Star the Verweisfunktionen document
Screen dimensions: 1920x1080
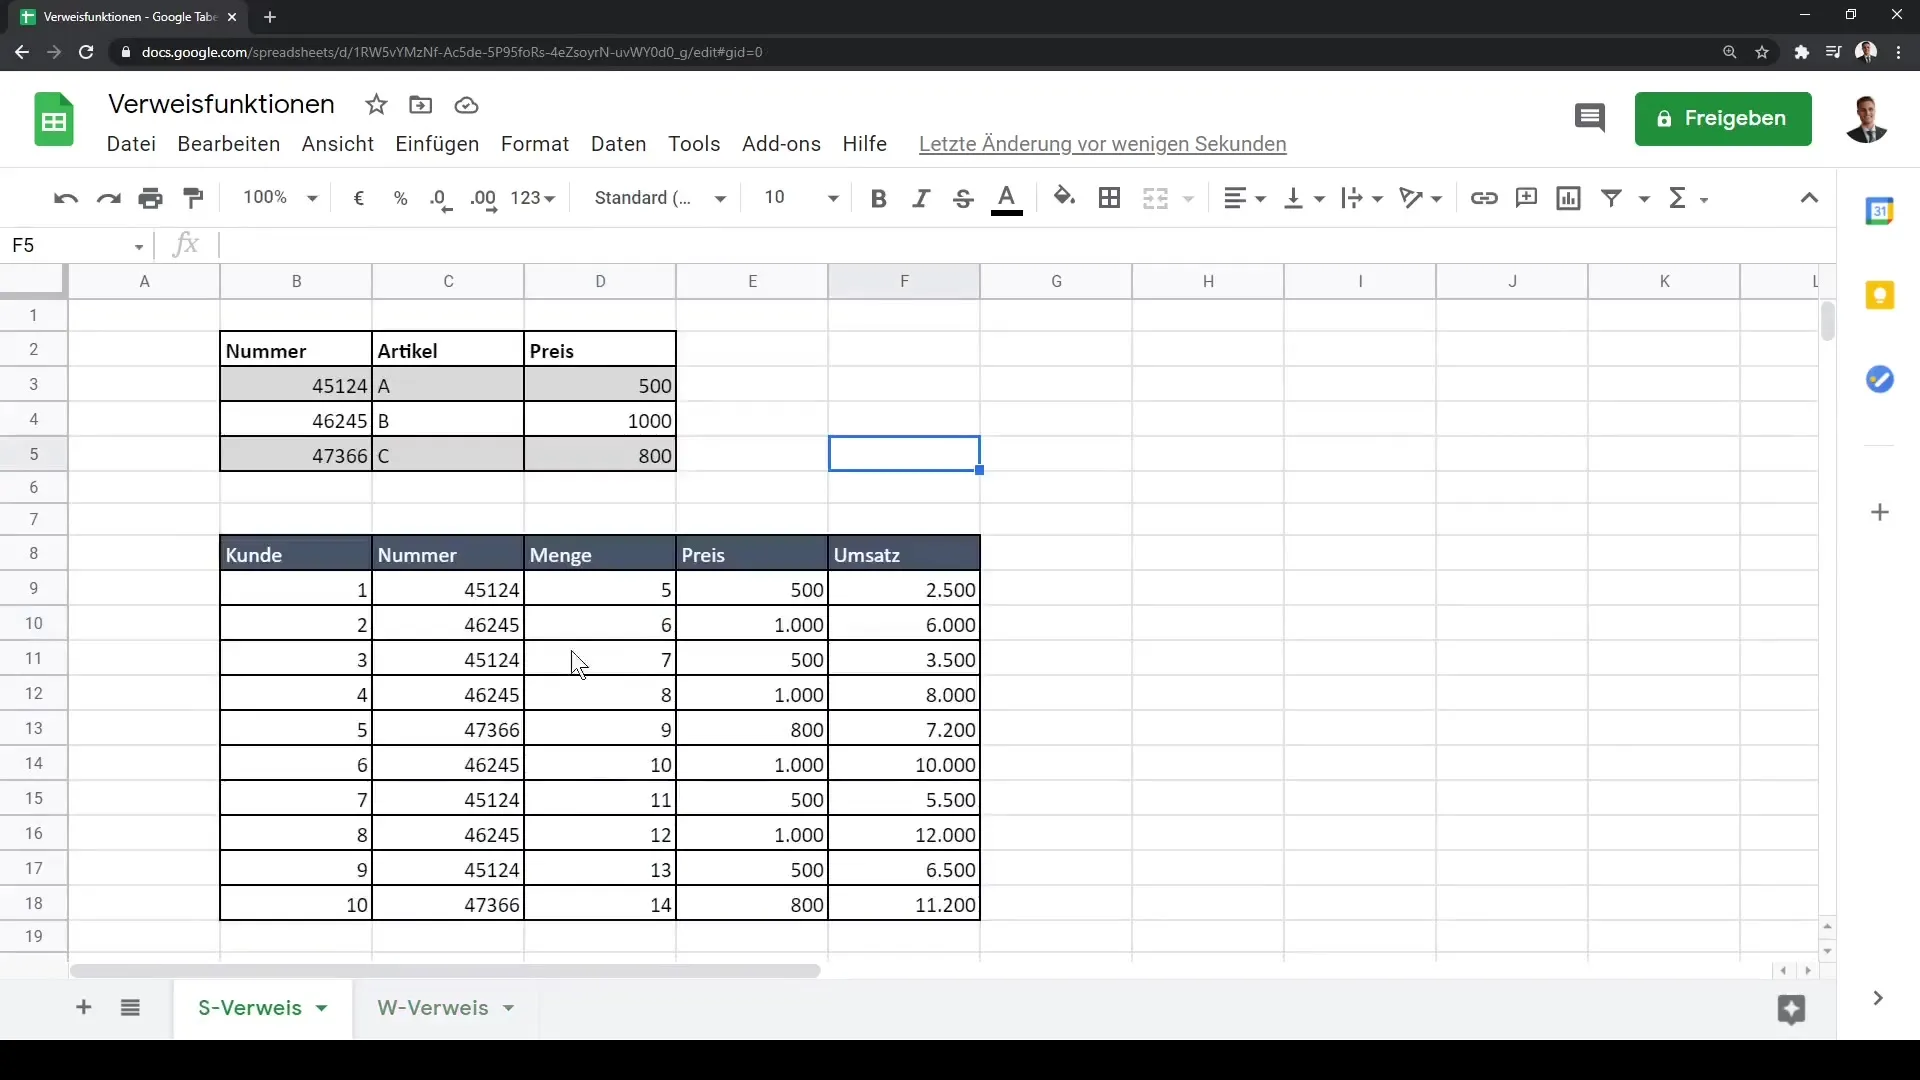(376, 105)
